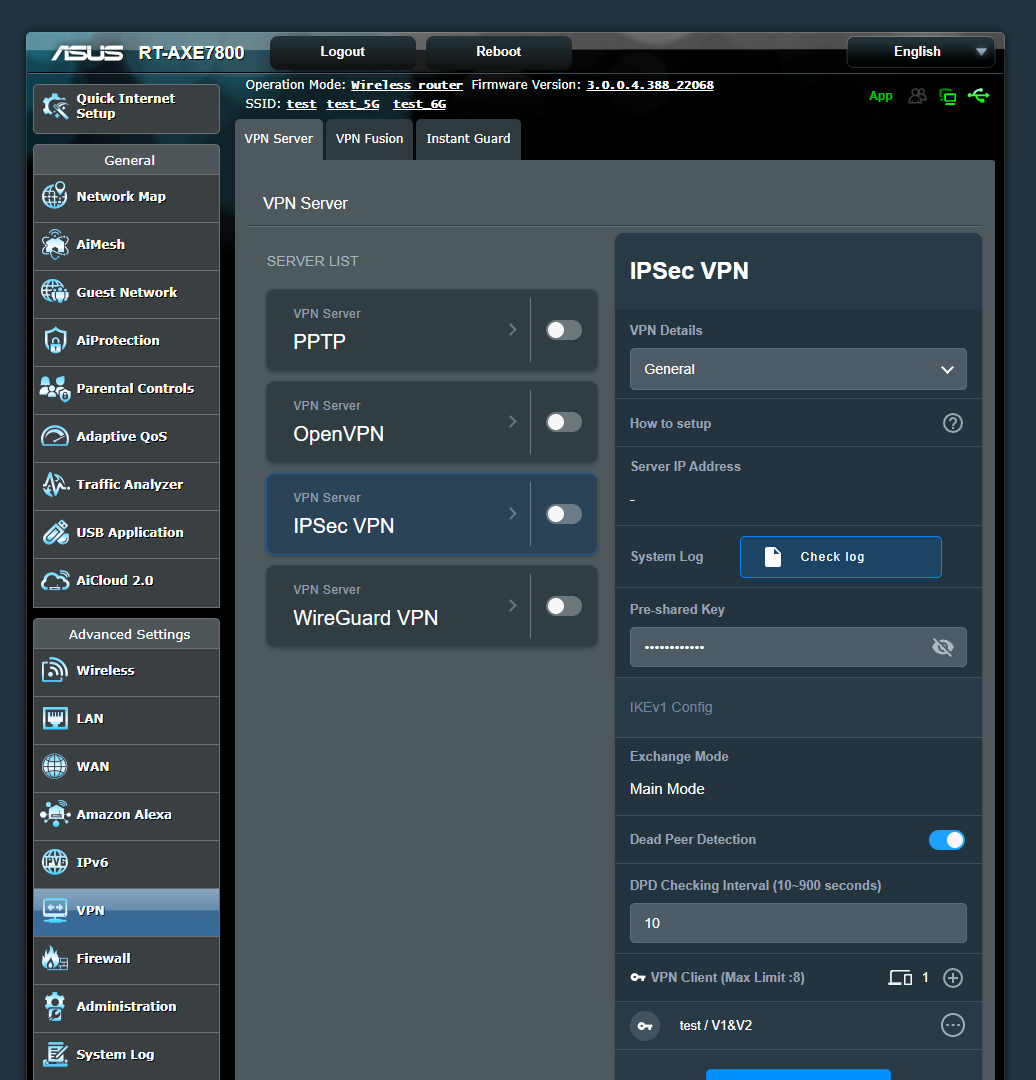Add a VPN client with plus icon

point(953,977)
